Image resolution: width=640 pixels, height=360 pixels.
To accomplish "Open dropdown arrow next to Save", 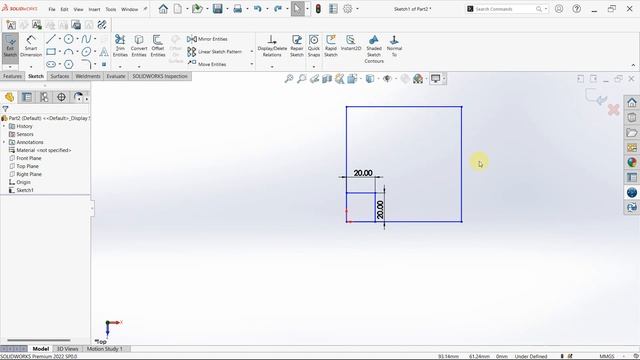I will (227, 9).
